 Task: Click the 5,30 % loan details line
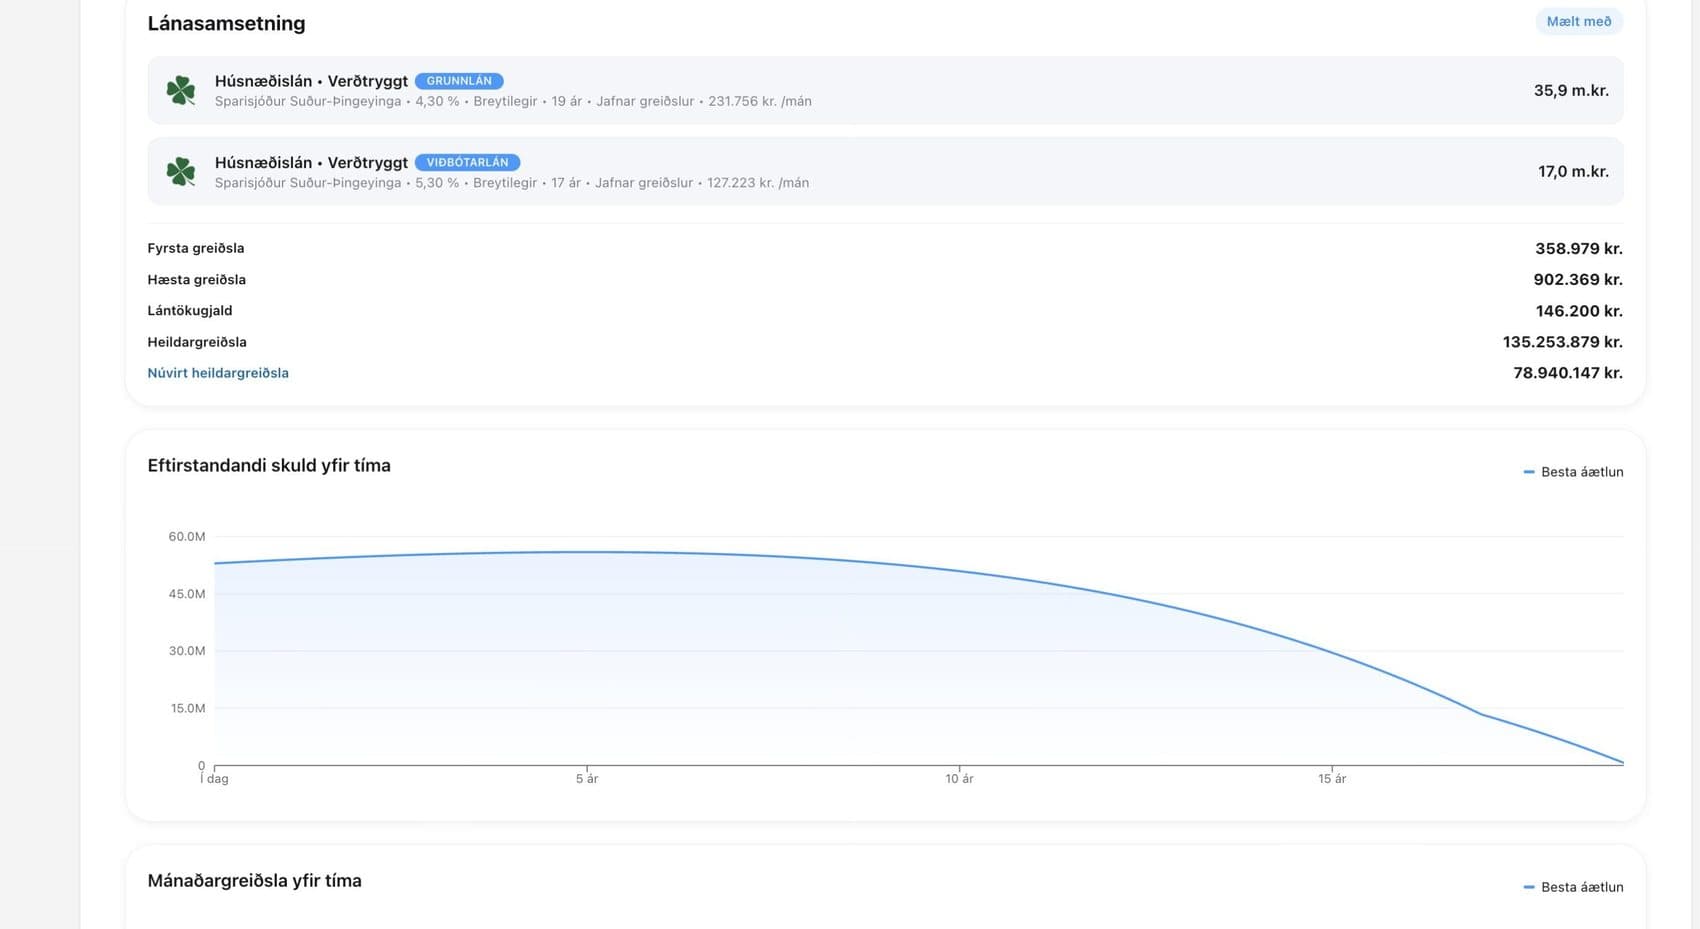click(512, 183)
